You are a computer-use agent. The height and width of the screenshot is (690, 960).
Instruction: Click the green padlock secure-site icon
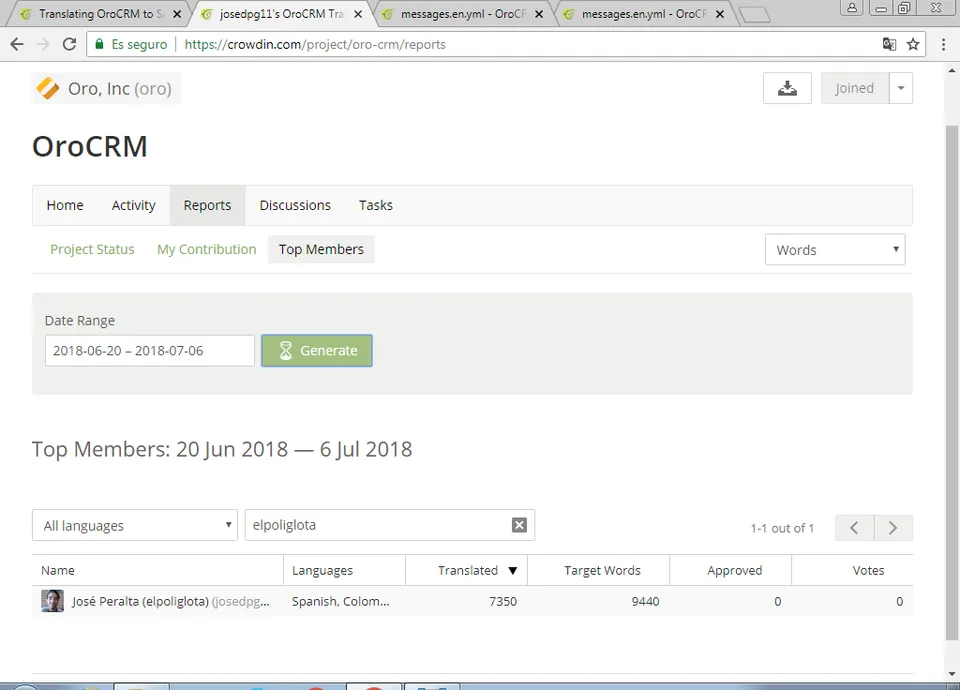[100, 44]
